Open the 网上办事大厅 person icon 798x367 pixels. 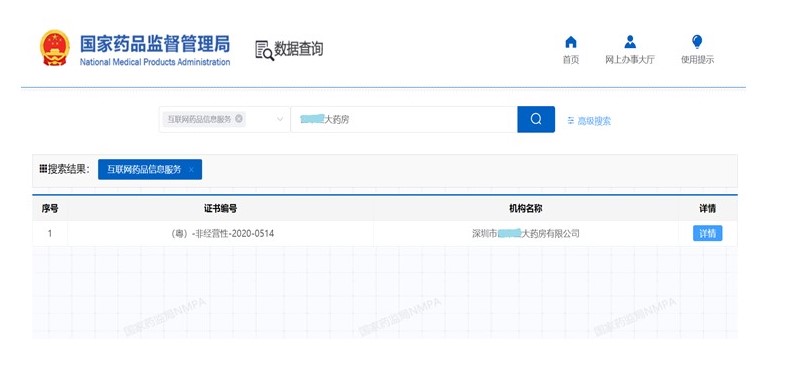point(630,42)
